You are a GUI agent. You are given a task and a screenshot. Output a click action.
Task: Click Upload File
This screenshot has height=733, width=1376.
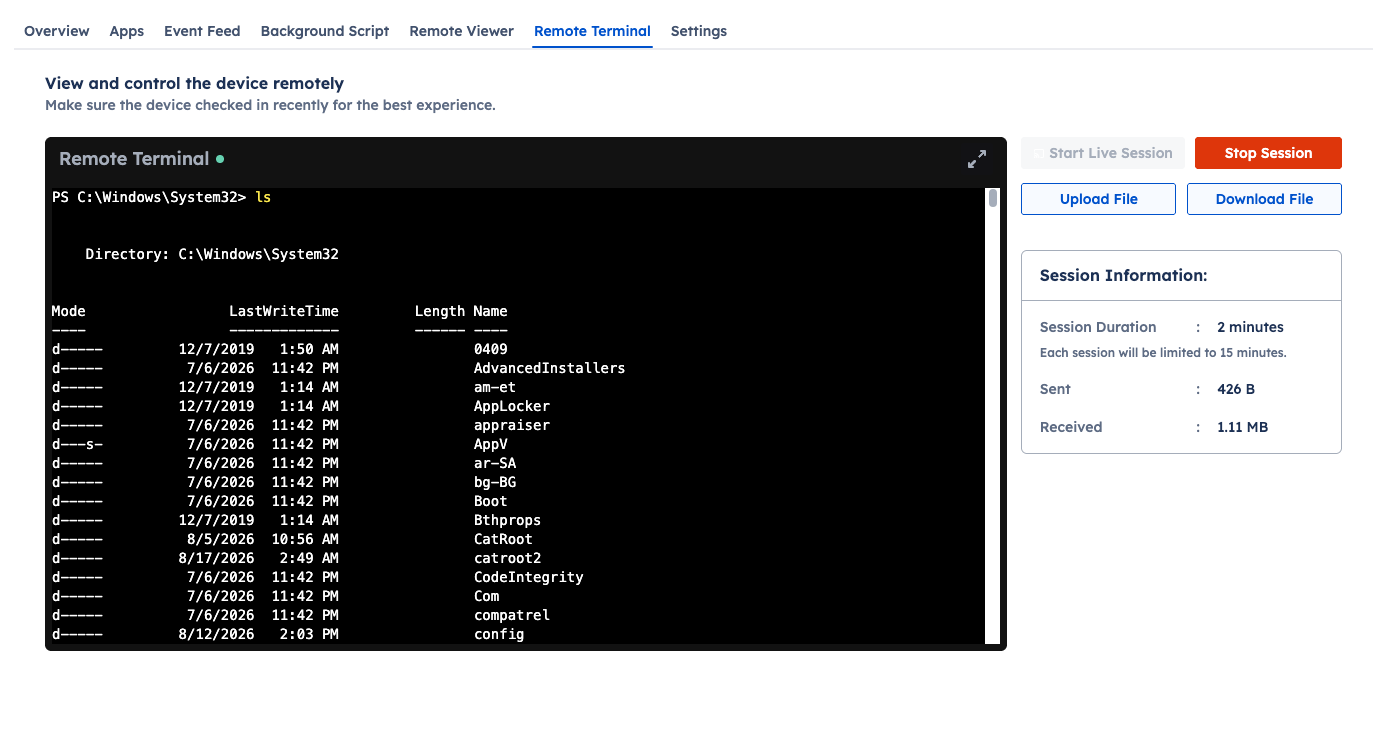pos(1098,199)
